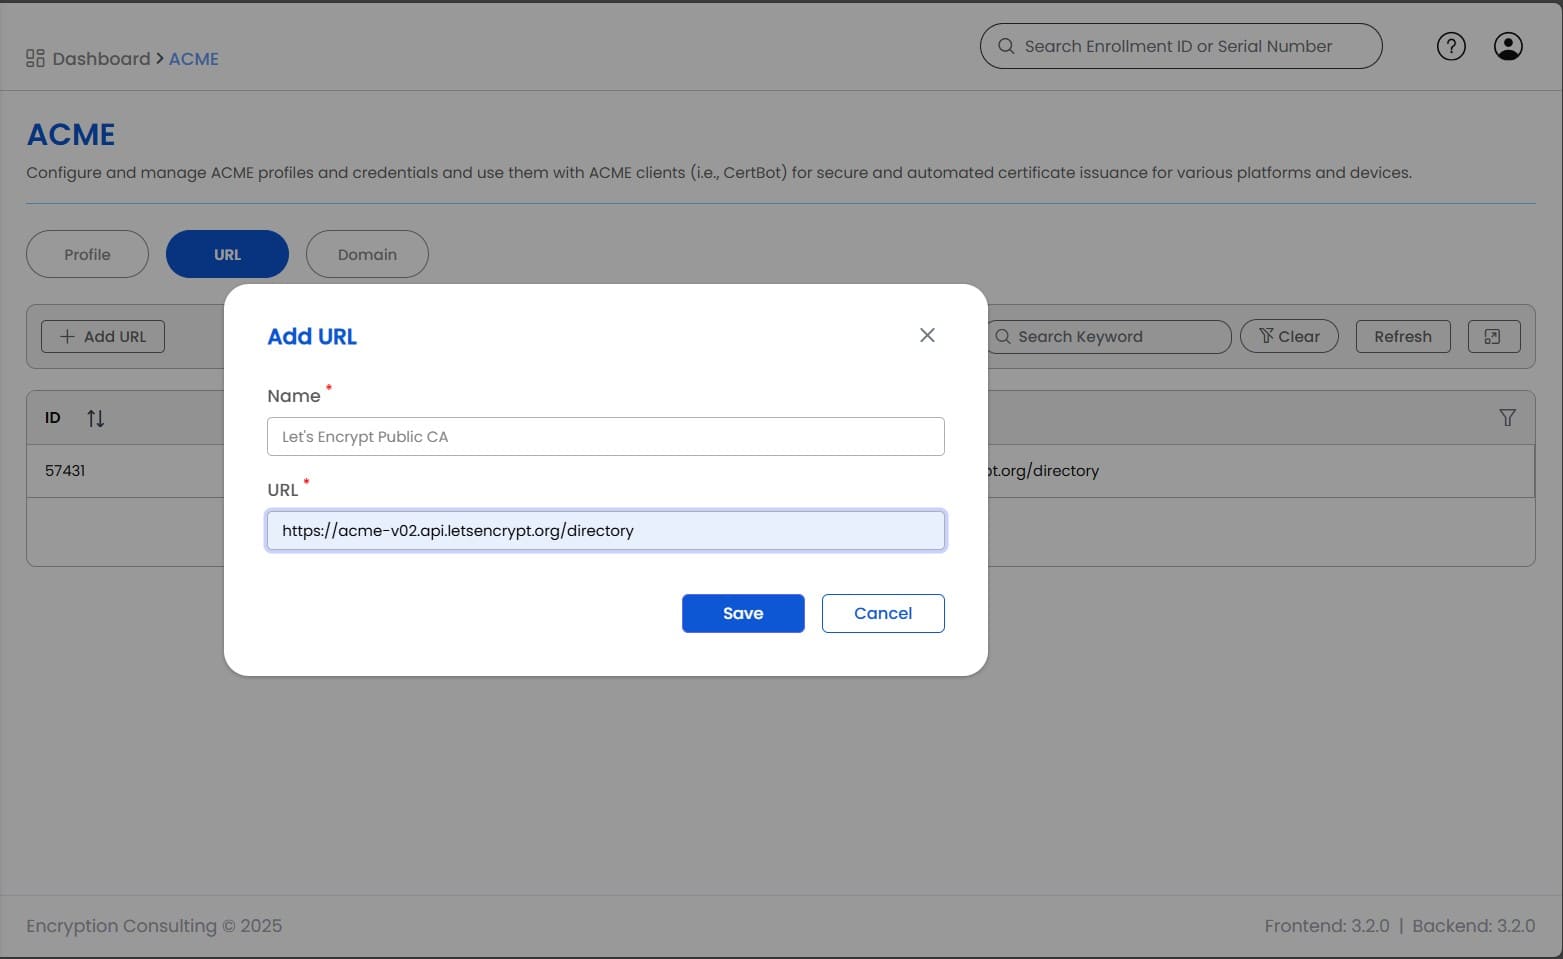Click the ID column sort arrows icon
The width and height of the screenshot is (1563, 959).
click(95, 418)
